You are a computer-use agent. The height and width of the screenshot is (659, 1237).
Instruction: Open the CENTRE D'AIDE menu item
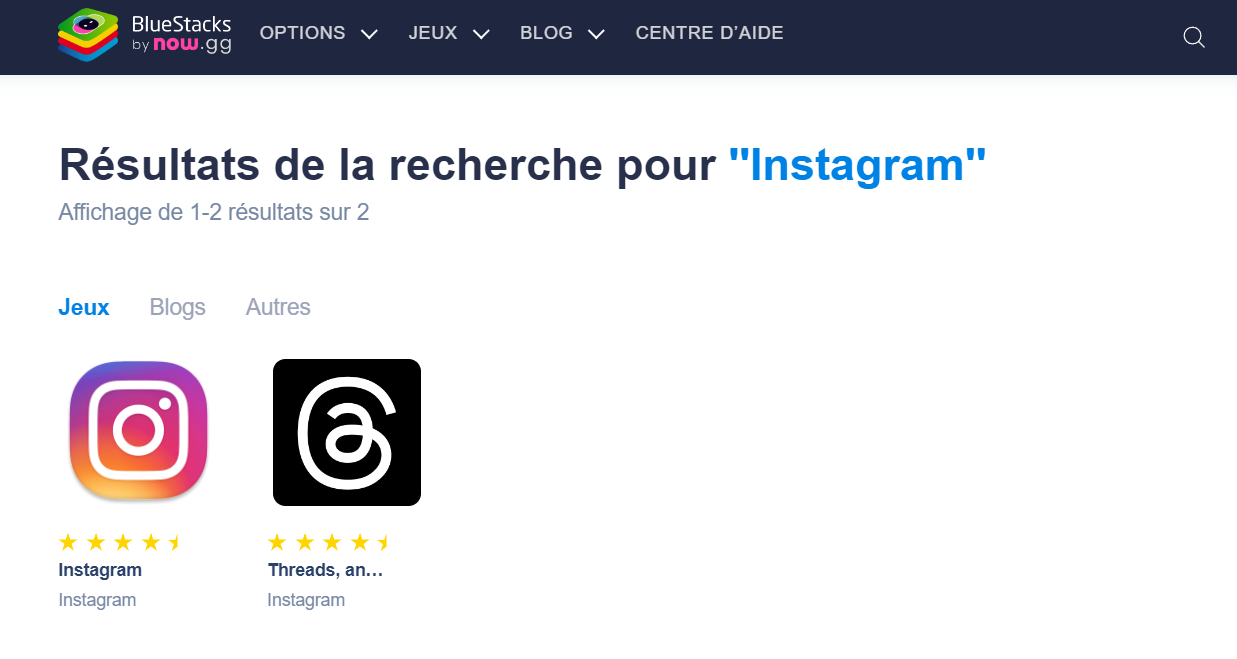click(x=709, y=33)
